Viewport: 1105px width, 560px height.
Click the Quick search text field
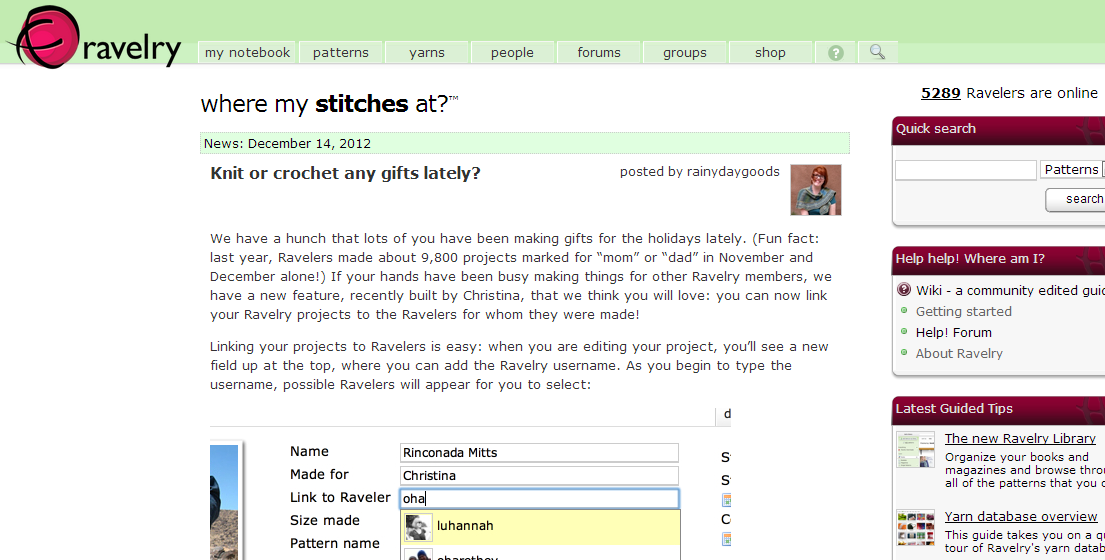[965, 170]
